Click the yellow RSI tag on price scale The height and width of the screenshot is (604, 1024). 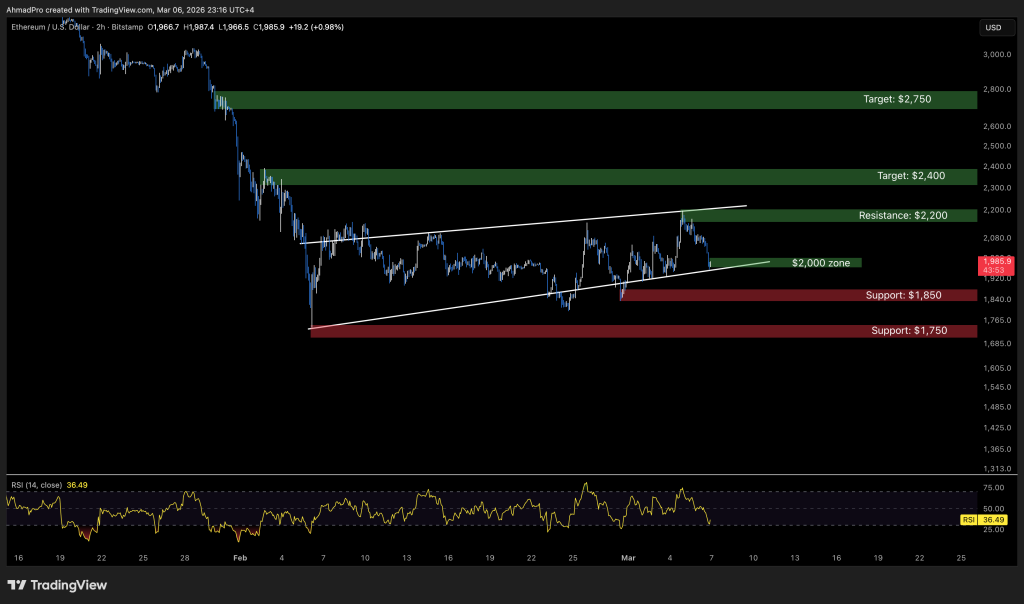click(x=968, y=520)
